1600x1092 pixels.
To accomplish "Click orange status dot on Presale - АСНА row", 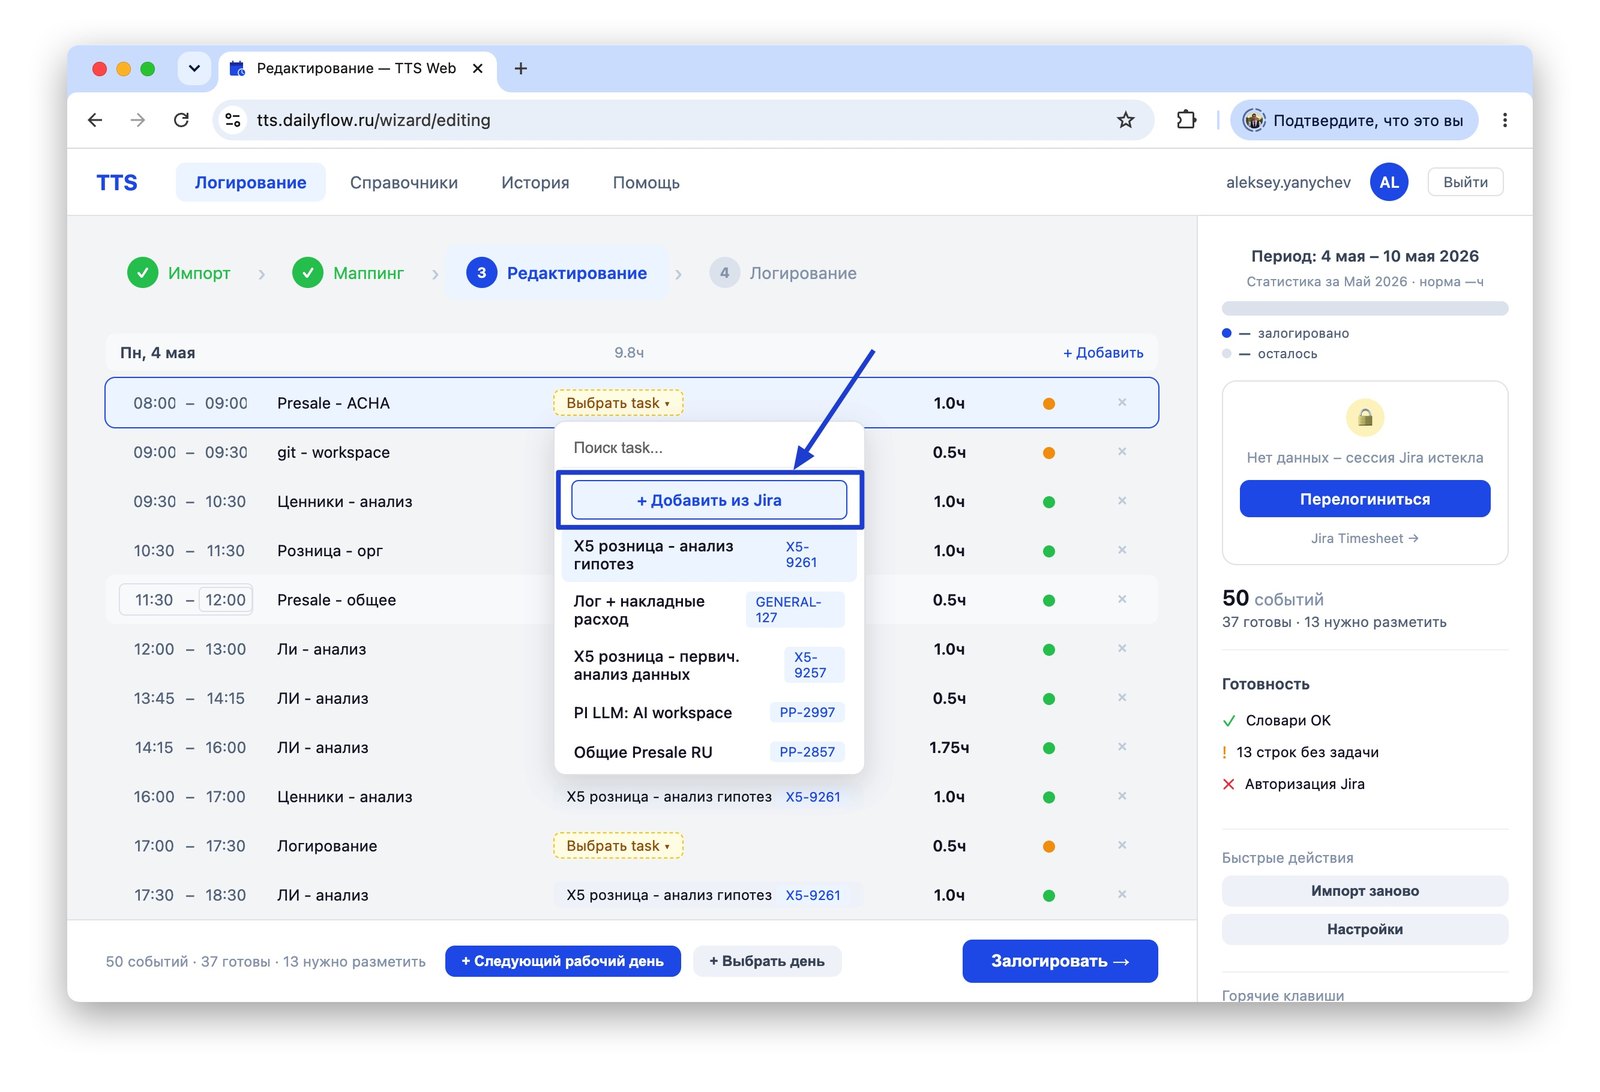I will tap(1048, 404).
